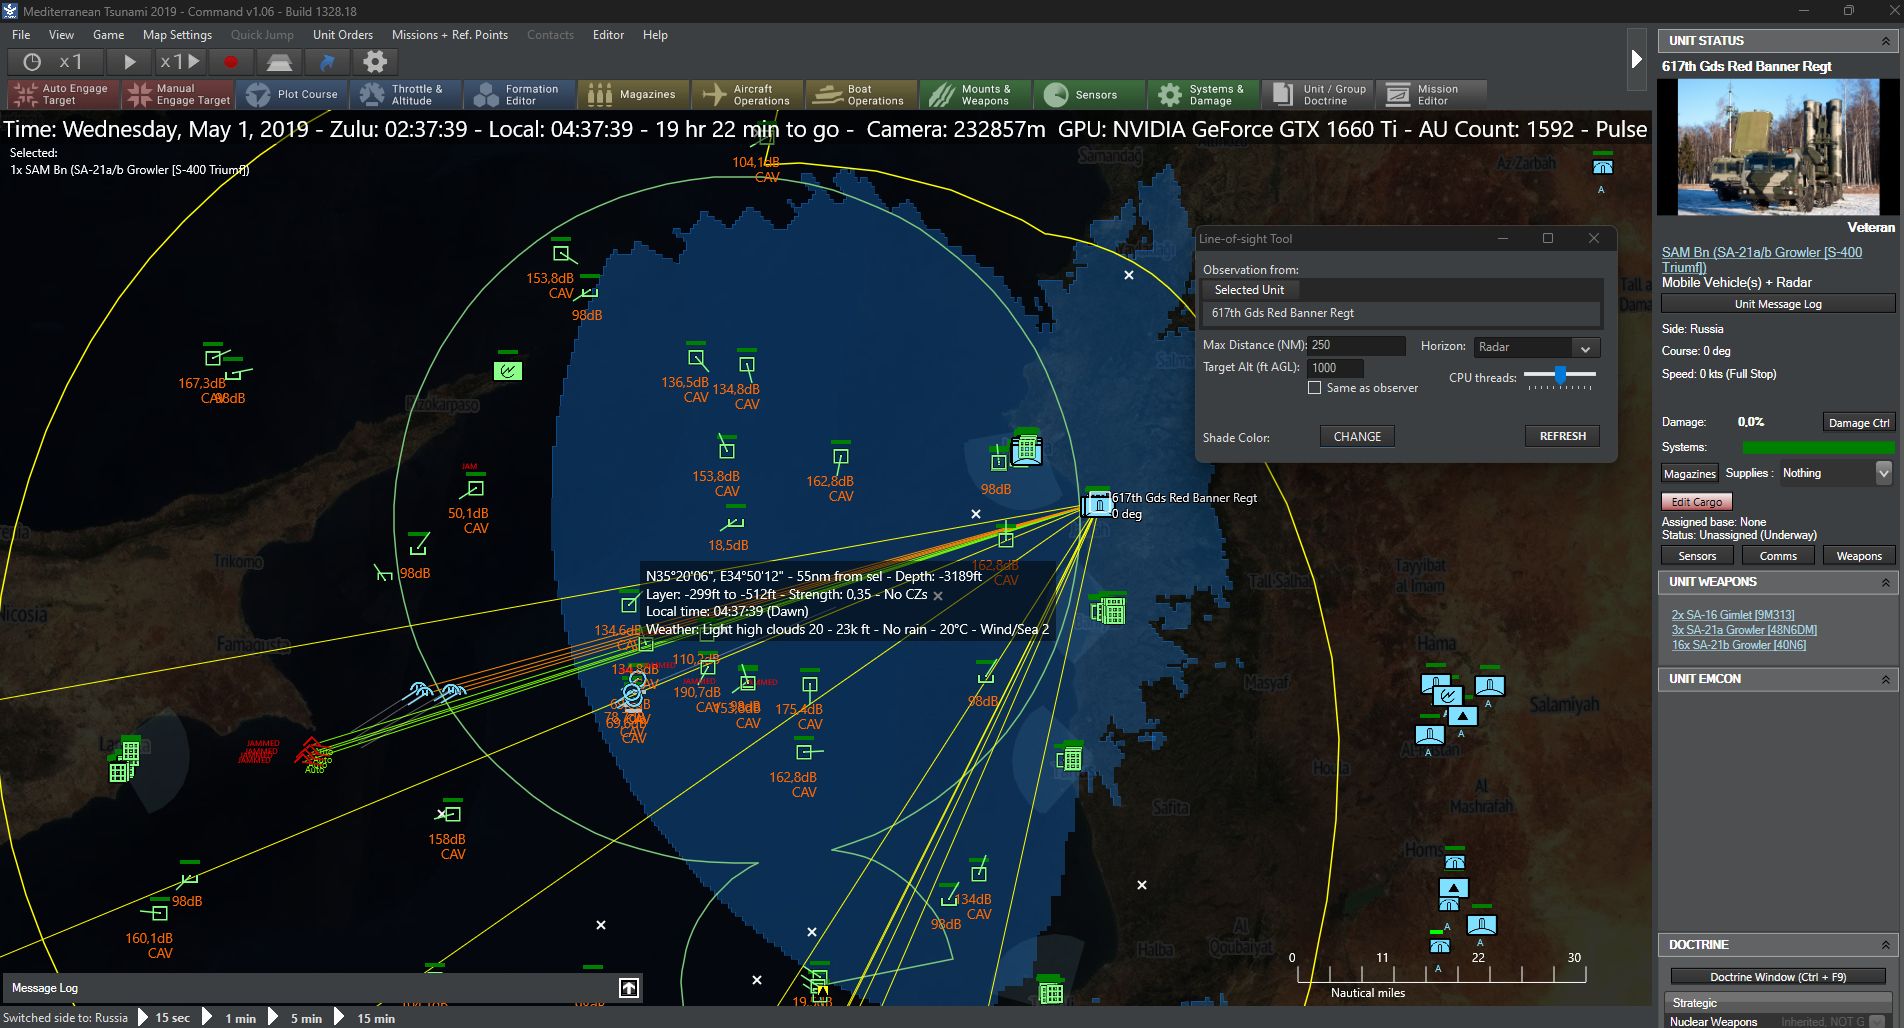Click the time compression clock icon
The width and height of the screenshot is (1904, 1028).
click(32, 62)
